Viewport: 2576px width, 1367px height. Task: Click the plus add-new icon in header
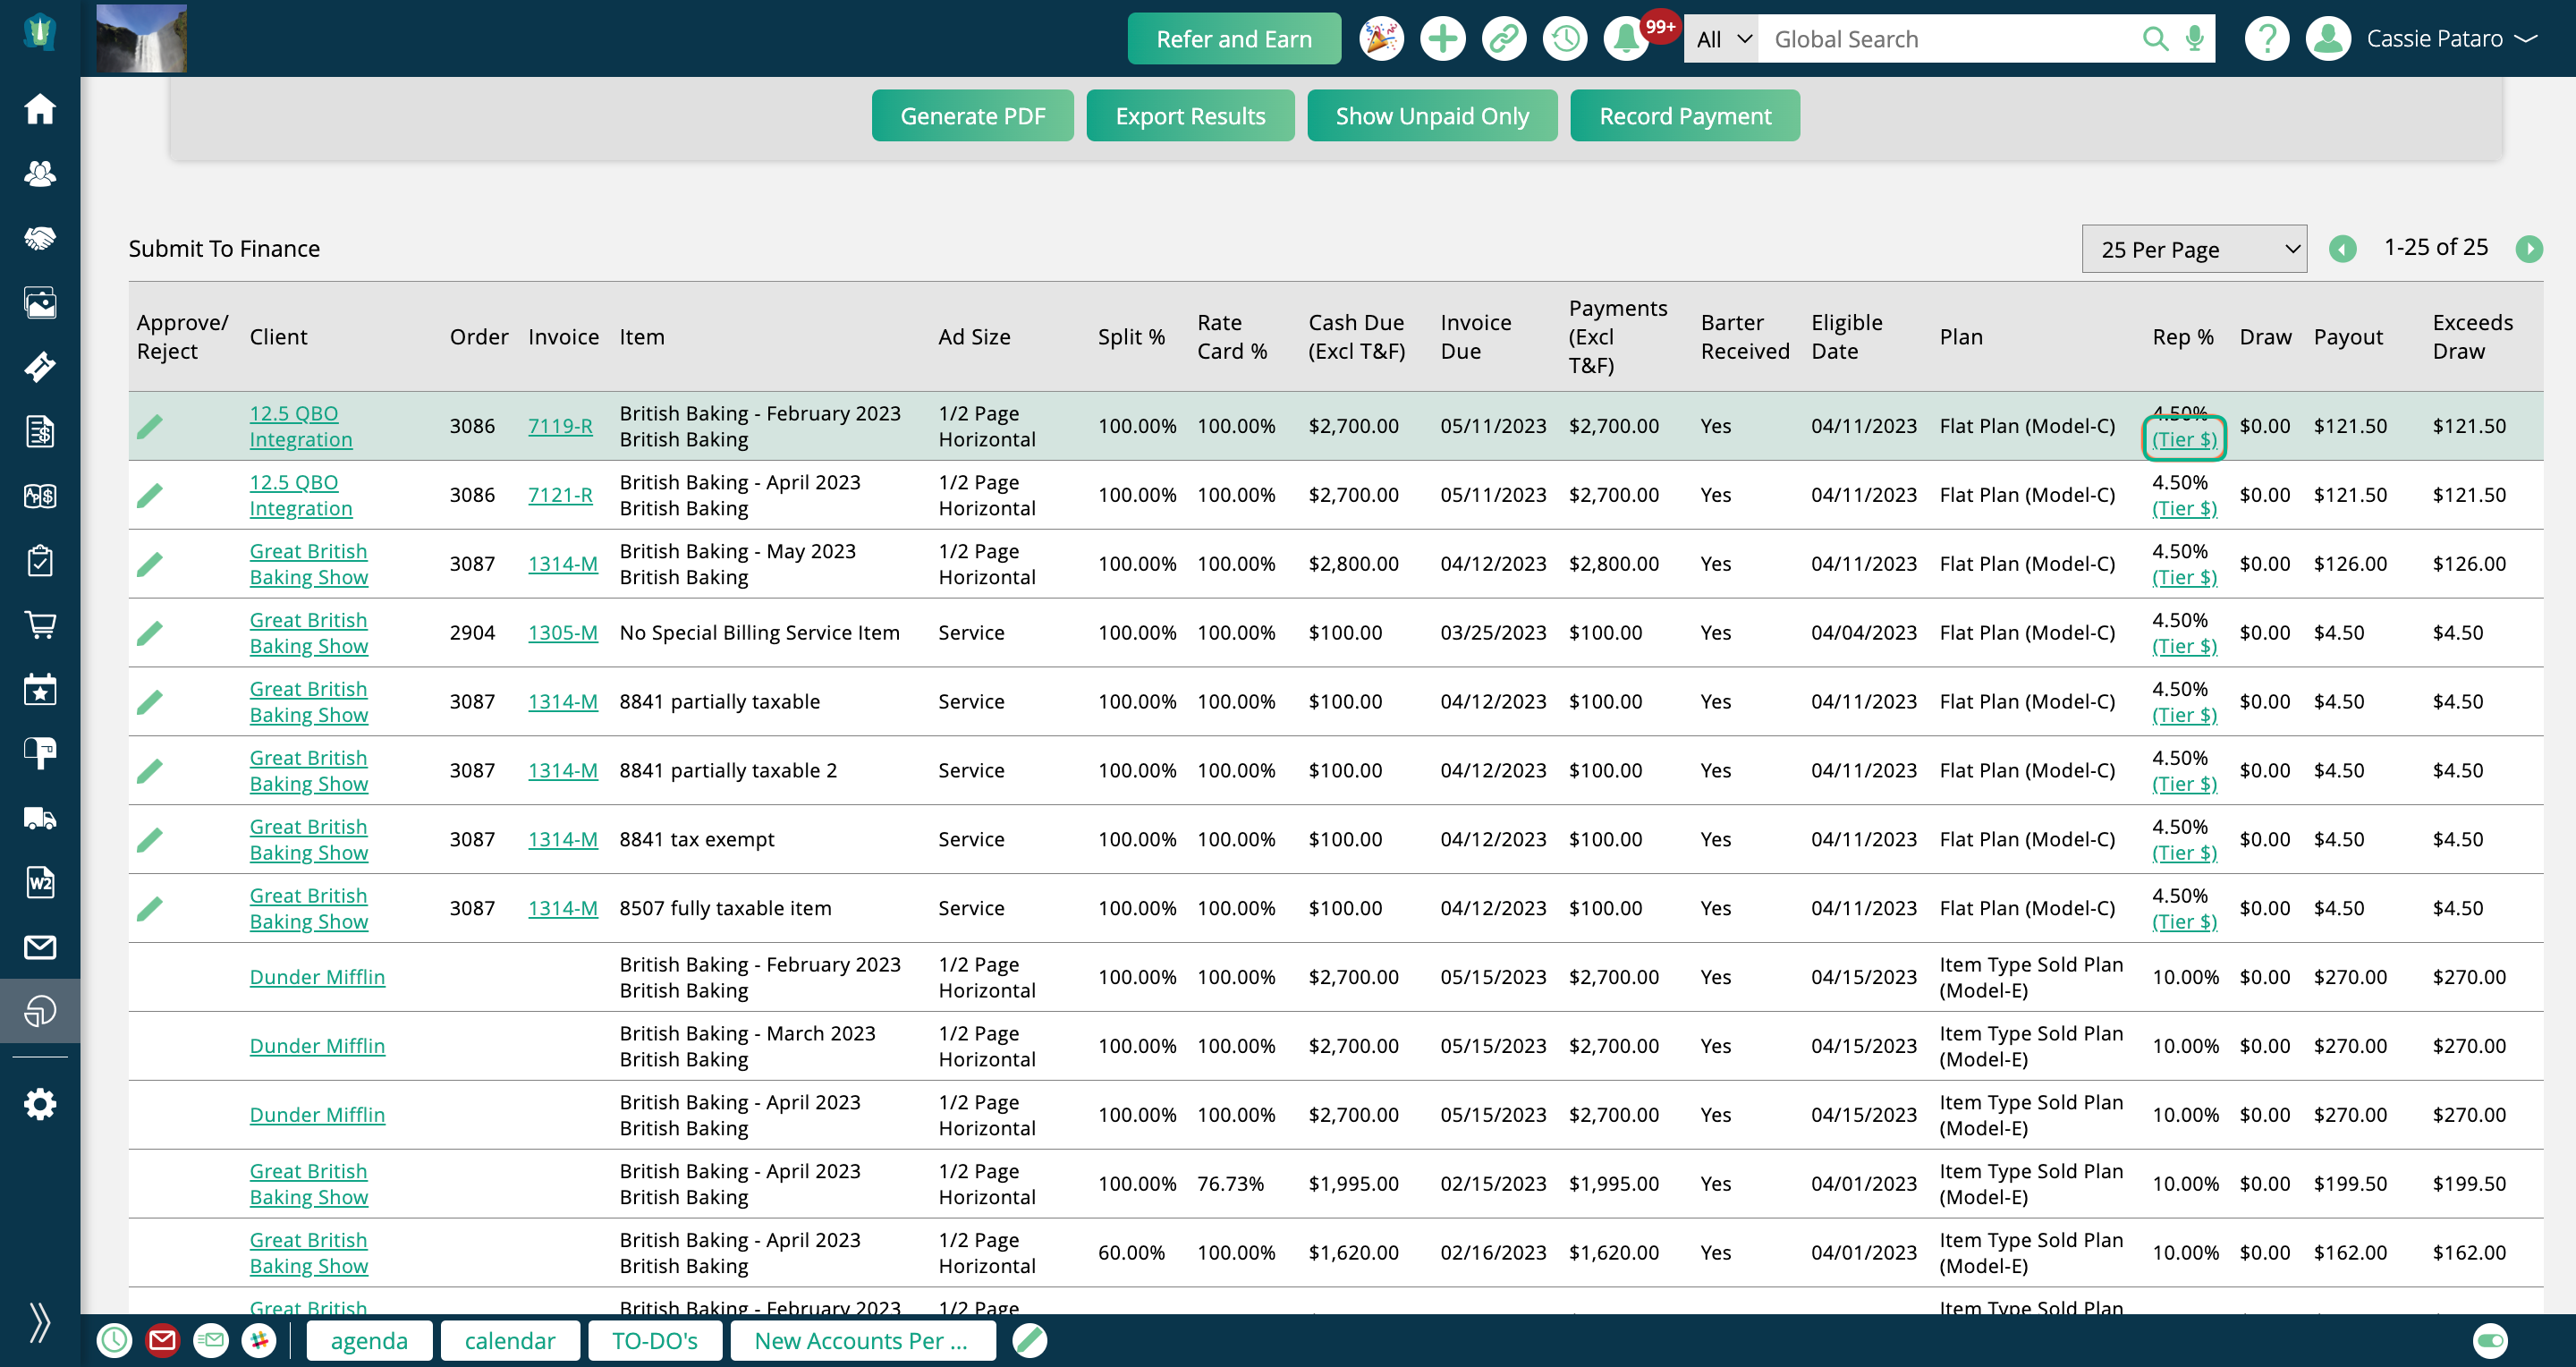tap(1442, 39)
